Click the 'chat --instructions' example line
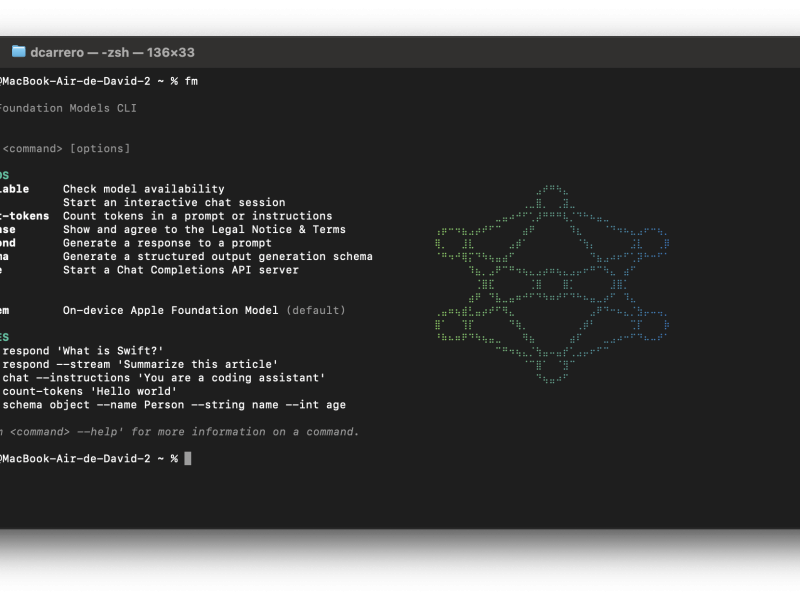 click(164, 378)
